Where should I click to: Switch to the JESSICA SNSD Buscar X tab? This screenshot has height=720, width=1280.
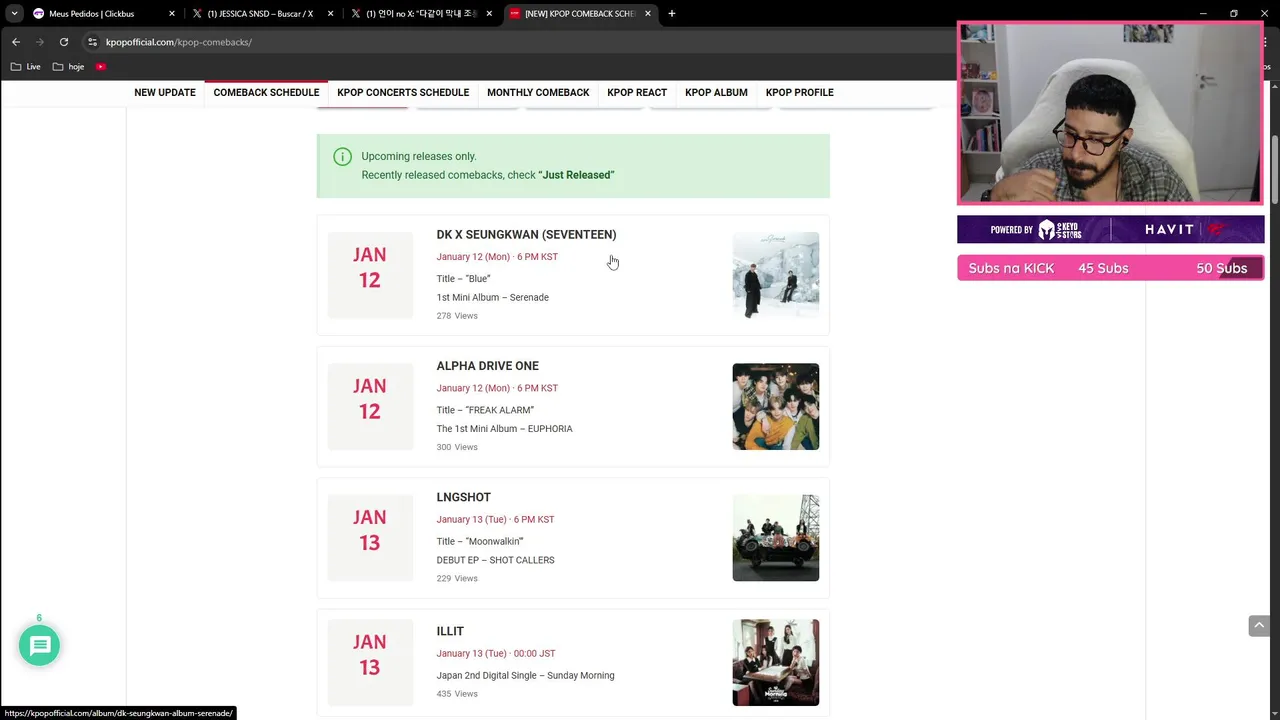[x=262, y=14]
